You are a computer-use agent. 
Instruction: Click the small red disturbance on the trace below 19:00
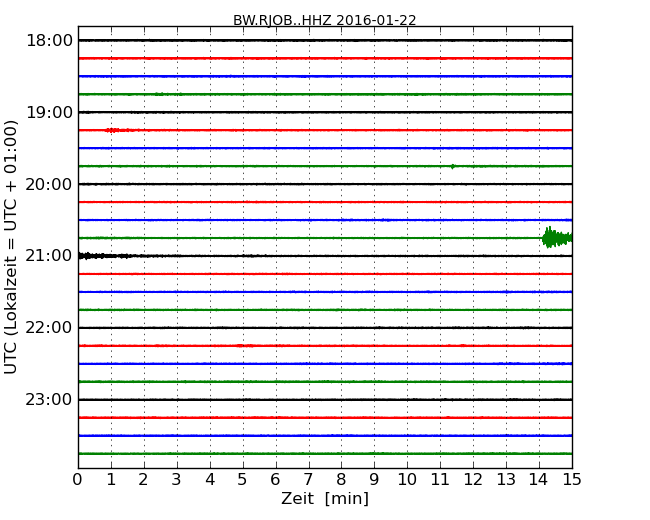(x=119, y=130)
